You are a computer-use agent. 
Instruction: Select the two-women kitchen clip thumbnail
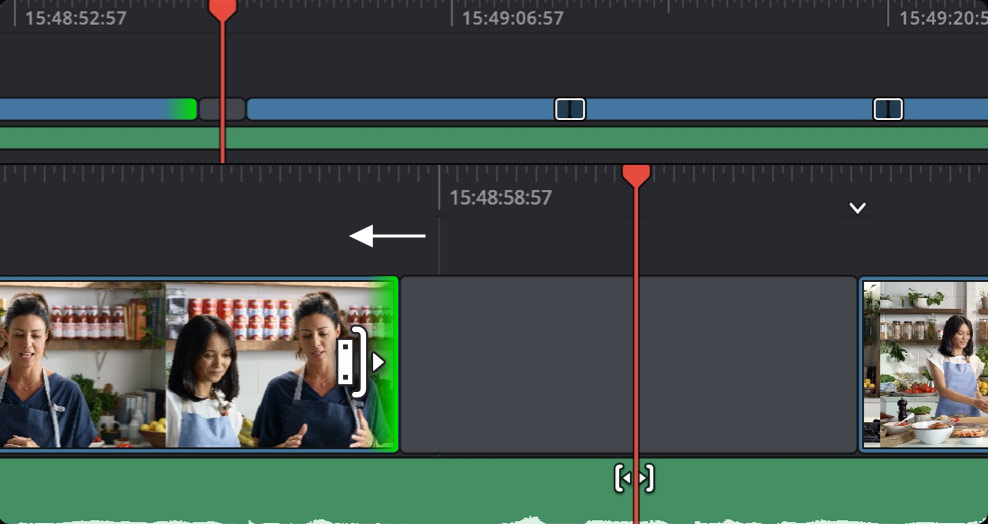tap(198, 364)
